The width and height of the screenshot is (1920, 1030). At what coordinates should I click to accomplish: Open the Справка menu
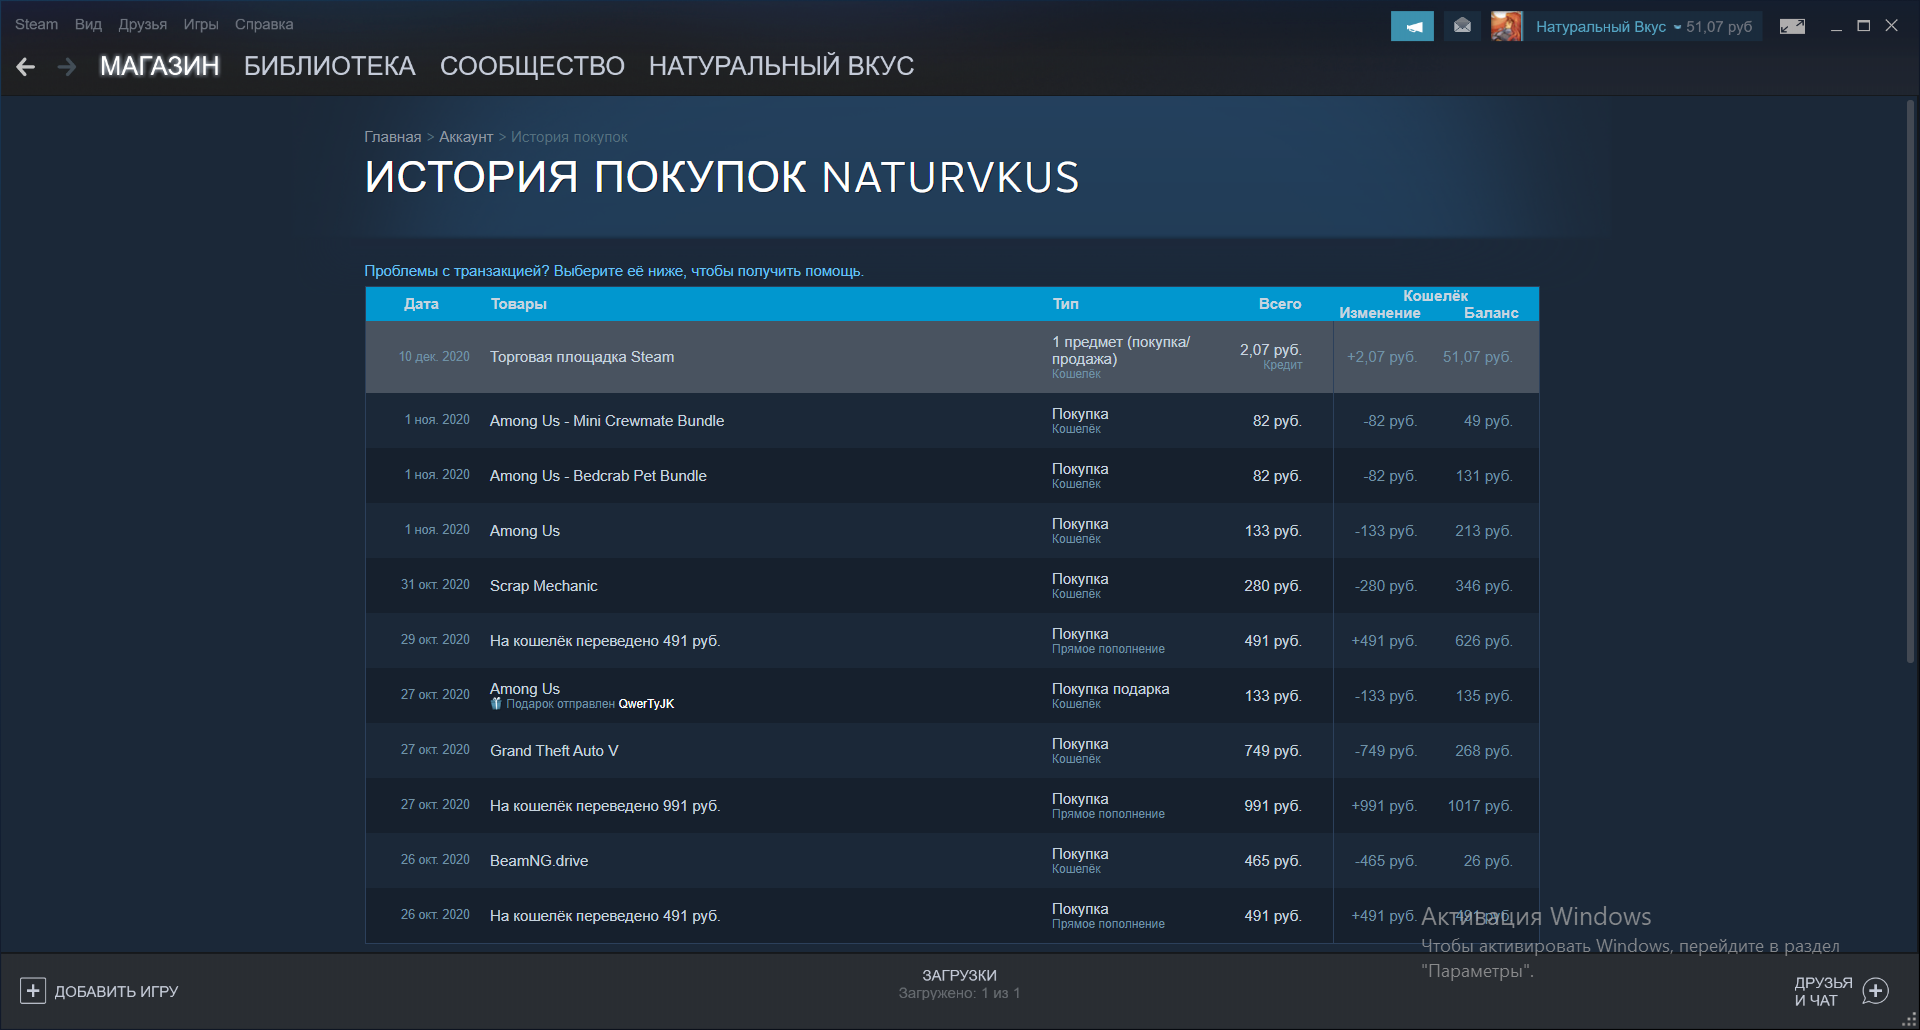(264, 24)
